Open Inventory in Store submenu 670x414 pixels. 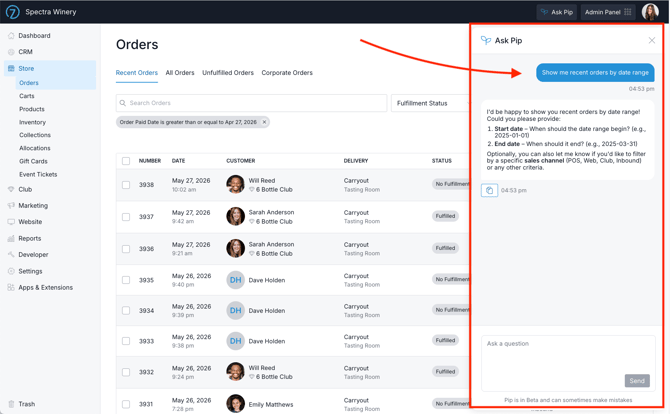(x=32, y=122)
